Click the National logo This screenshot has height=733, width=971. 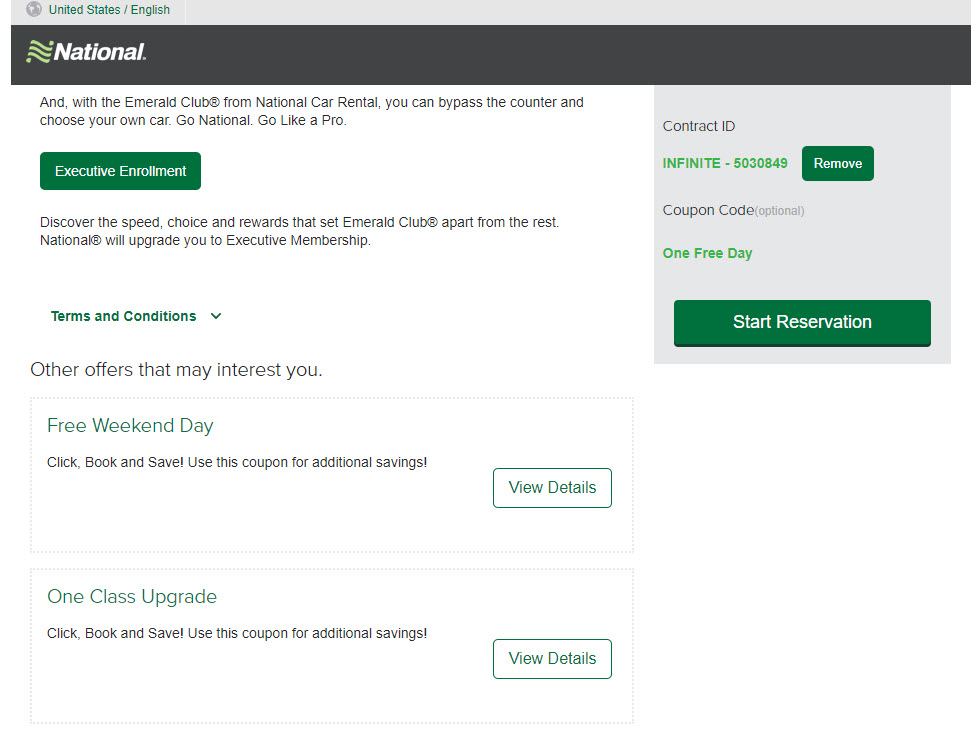(x=86, y=51)
